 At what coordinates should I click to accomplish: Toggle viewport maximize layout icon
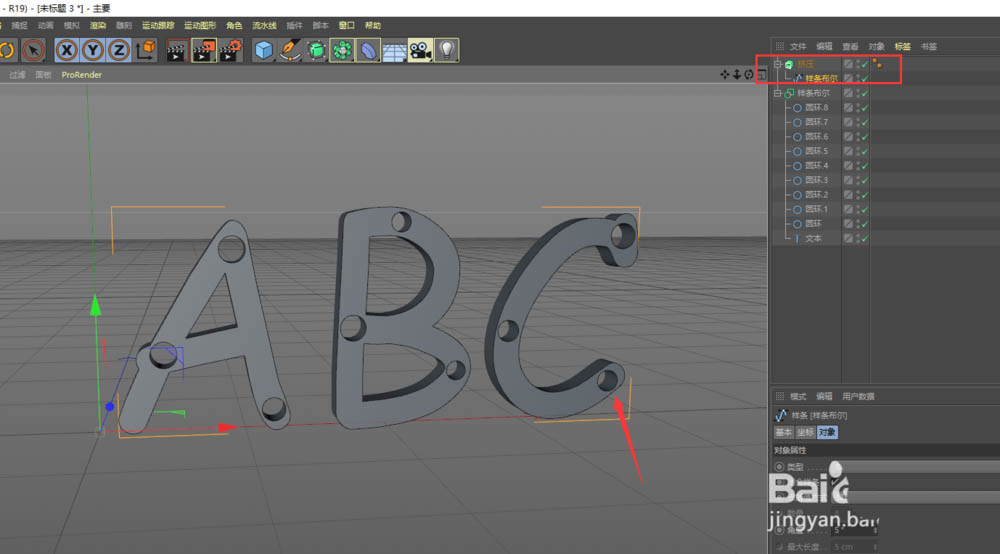click(761, 75)
